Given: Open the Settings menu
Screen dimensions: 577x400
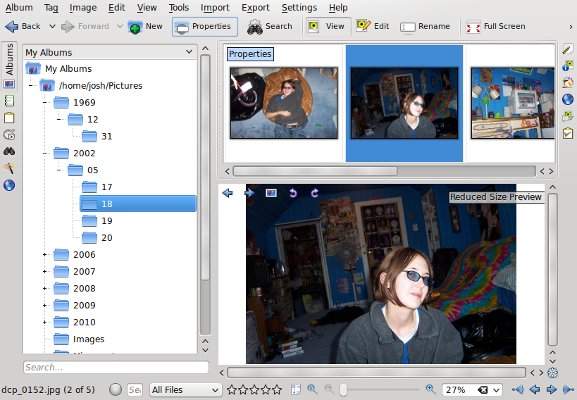Looking at the screenshot, I should 299,7.
